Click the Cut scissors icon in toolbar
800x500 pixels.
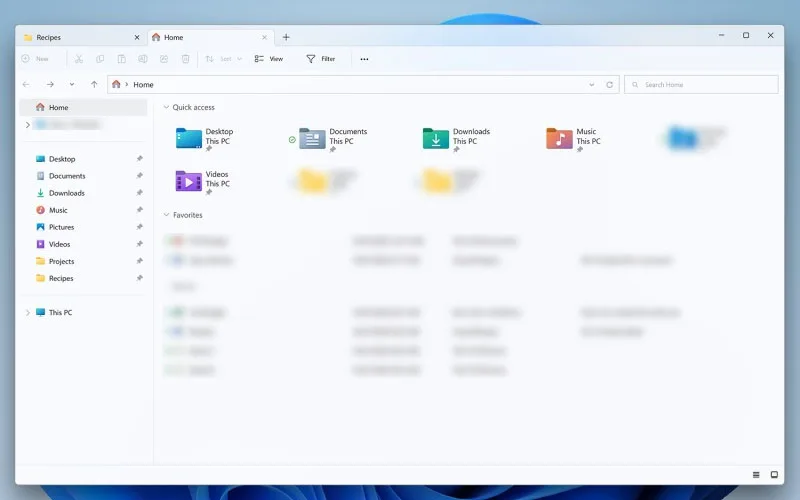point(79,59)
